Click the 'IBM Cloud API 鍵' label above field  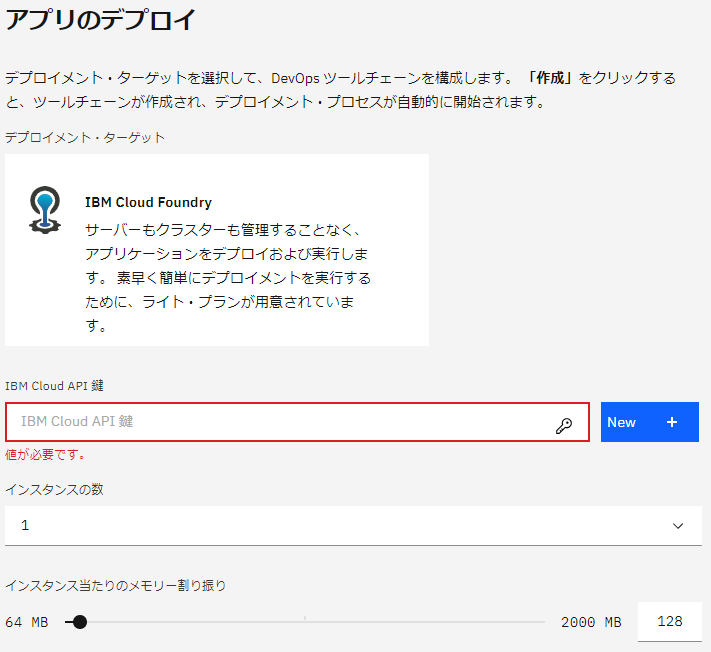[54, 386]
